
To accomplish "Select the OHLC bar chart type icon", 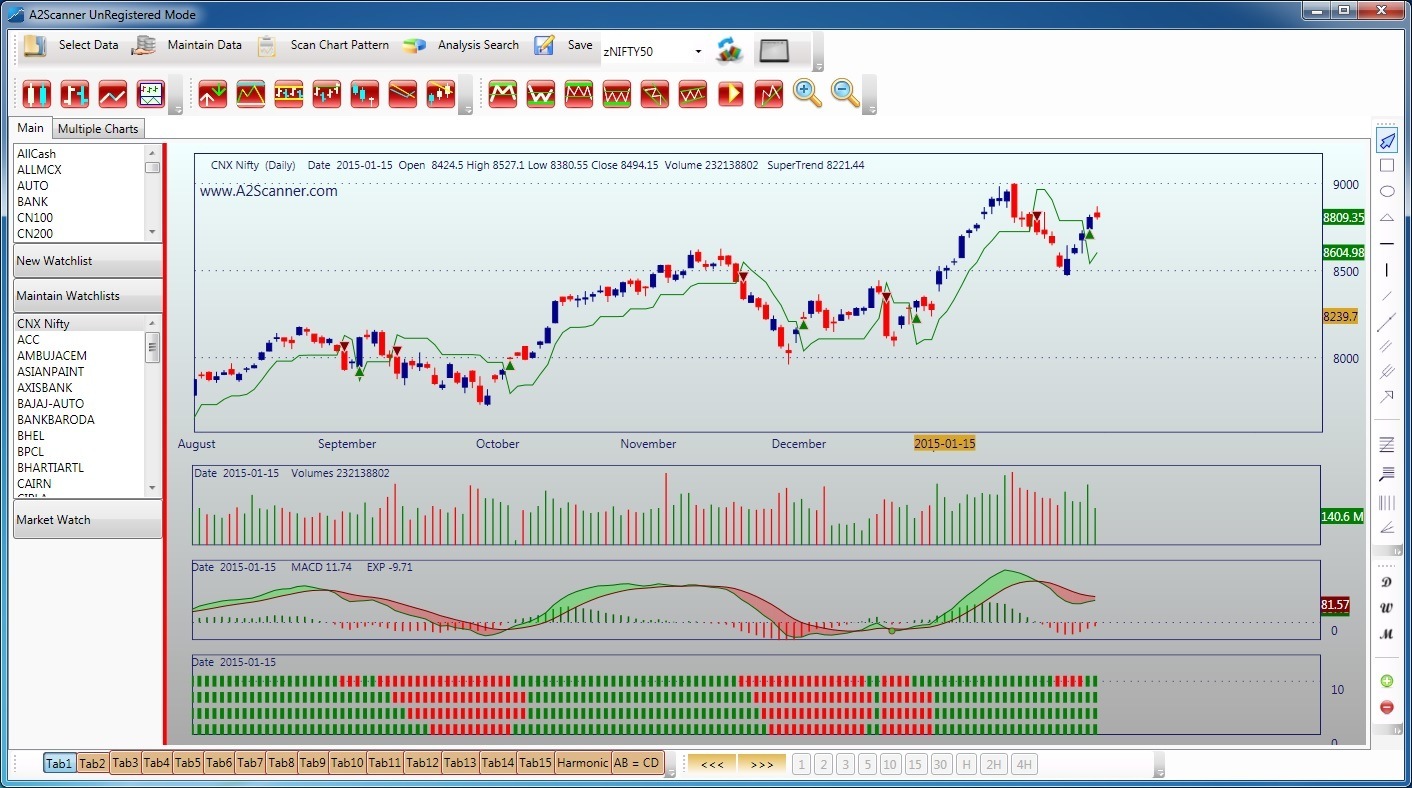I will (75, 94).
